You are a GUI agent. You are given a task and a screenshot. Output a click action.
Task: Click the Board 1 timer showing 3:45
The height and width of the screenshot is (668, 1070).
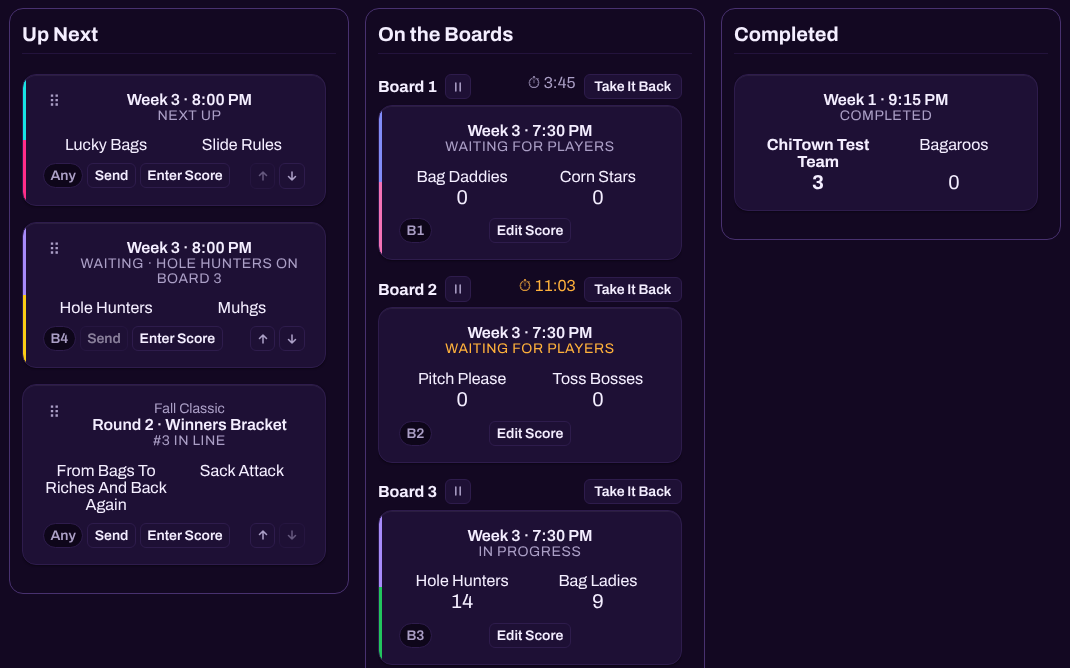[551, 83]
